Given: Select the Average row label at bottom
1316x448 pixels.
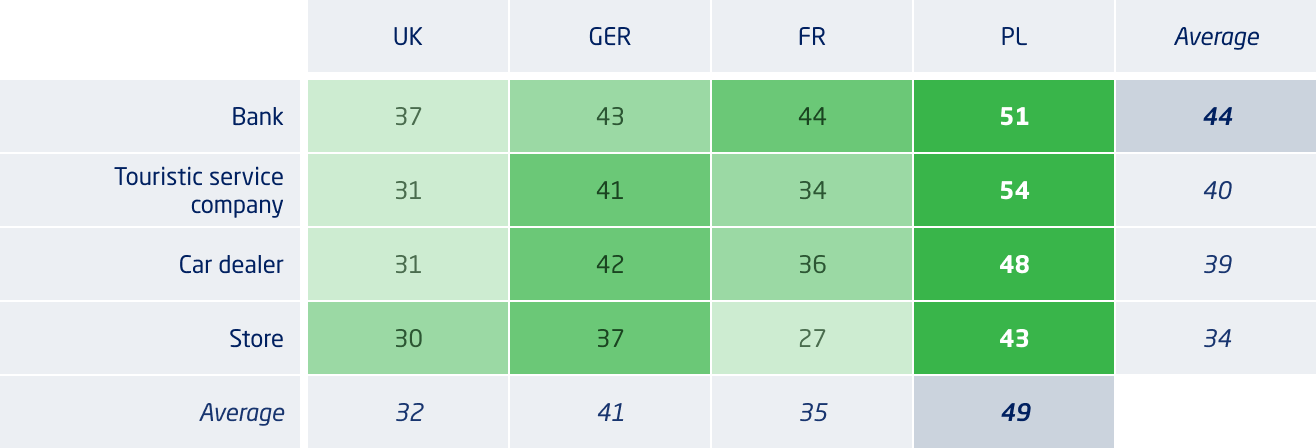Looking at the screenshot, I should point(242,412).
